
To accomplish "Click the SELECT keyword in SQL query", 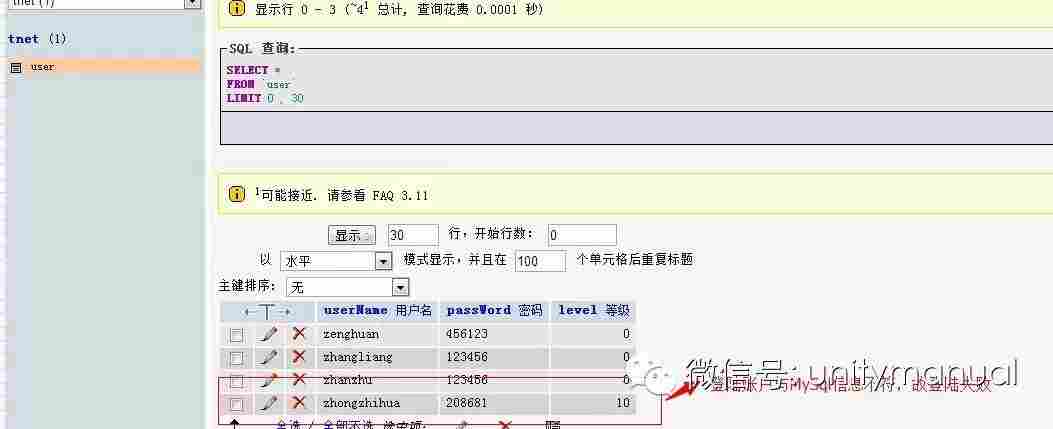I will coord(247,70).
